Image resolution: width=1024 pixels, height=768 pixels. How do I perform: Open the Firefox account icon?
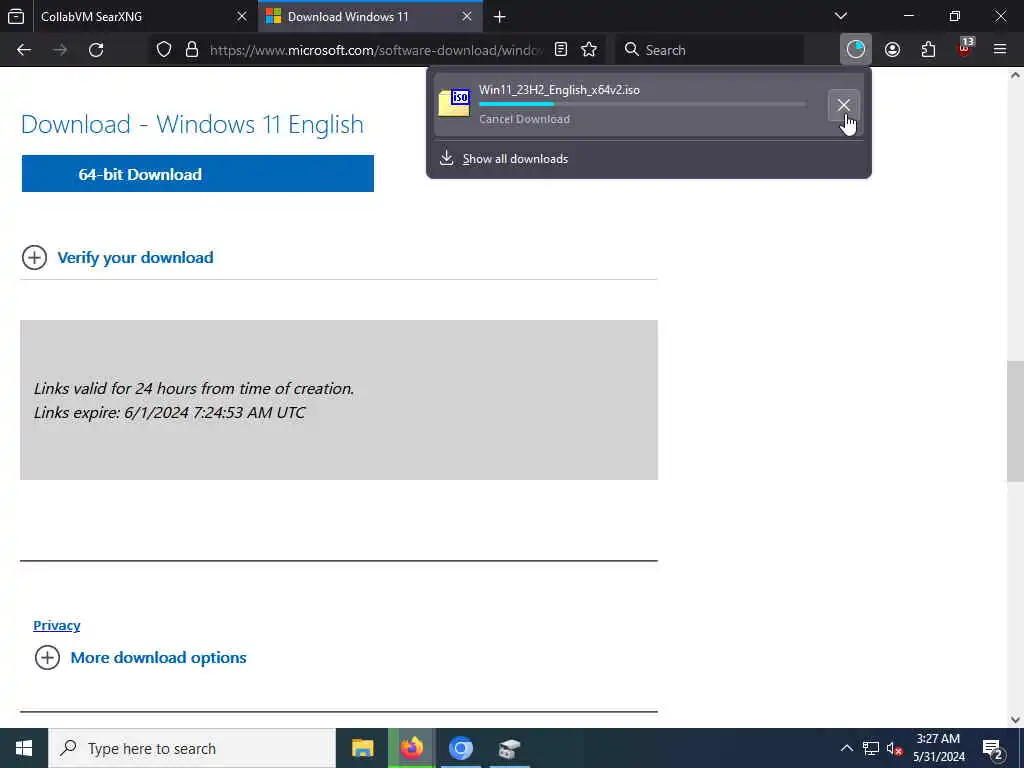coord(892,50)
